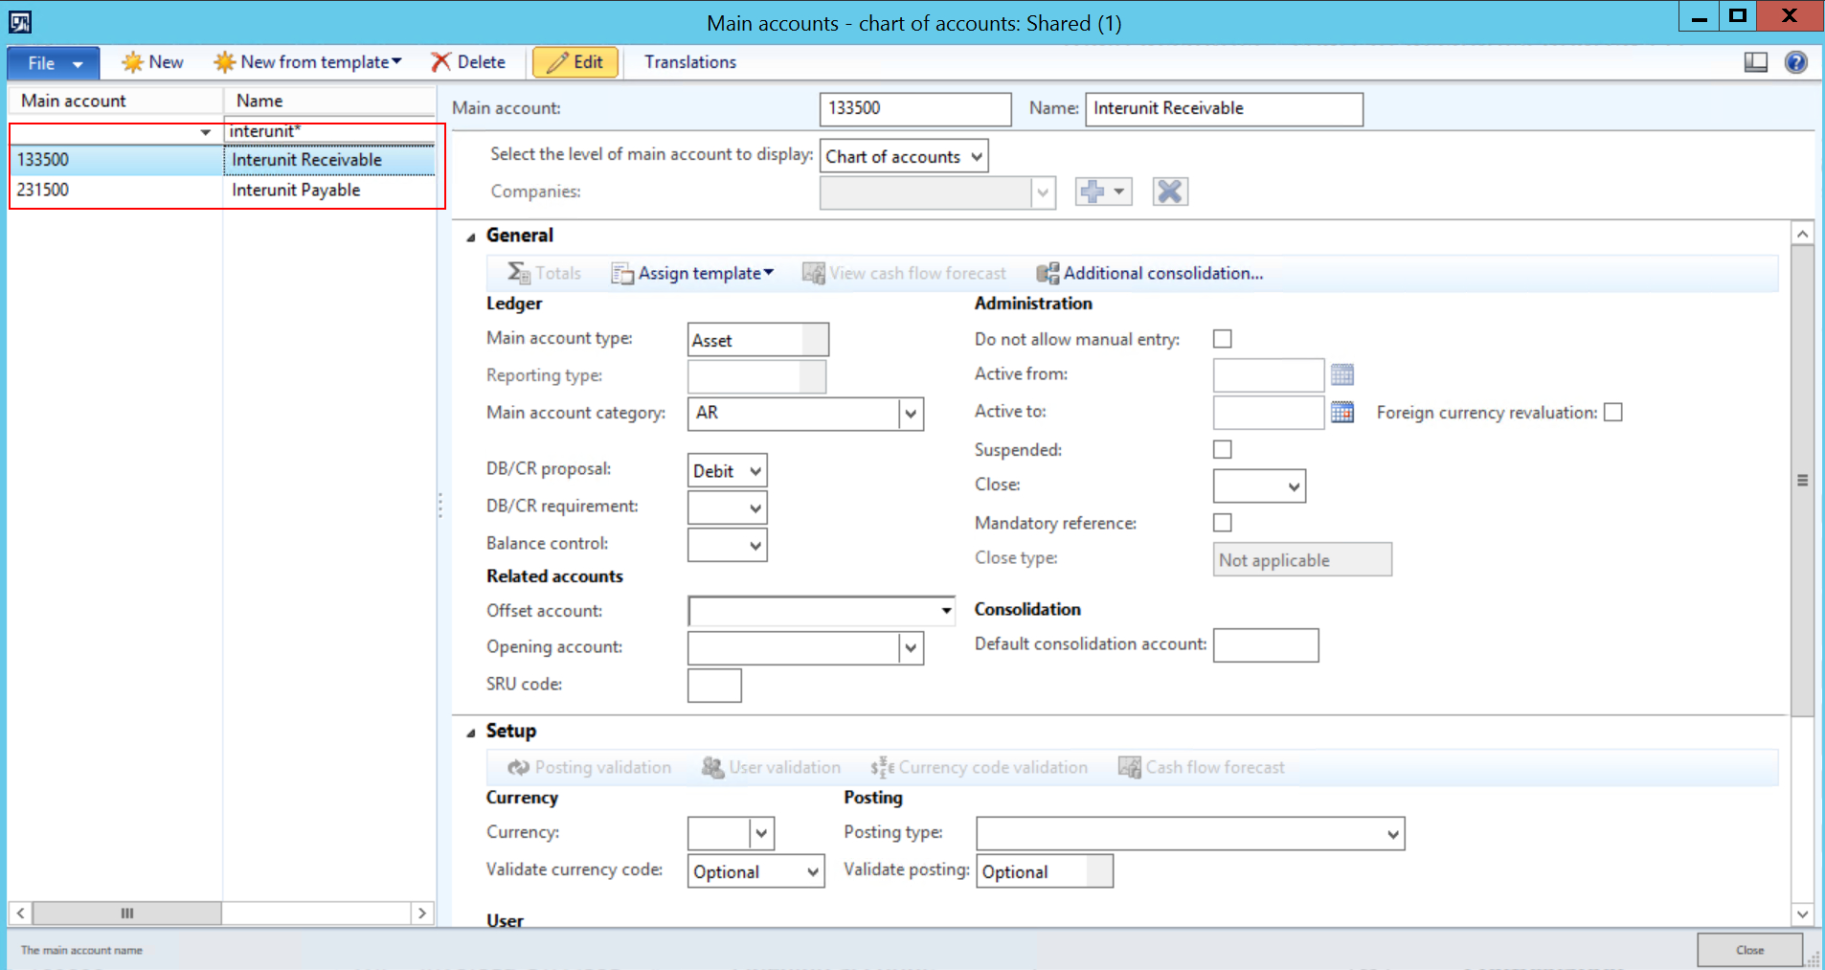1825x970 pixels.
Task: Open the Totals window
Action: coord(543,272)
